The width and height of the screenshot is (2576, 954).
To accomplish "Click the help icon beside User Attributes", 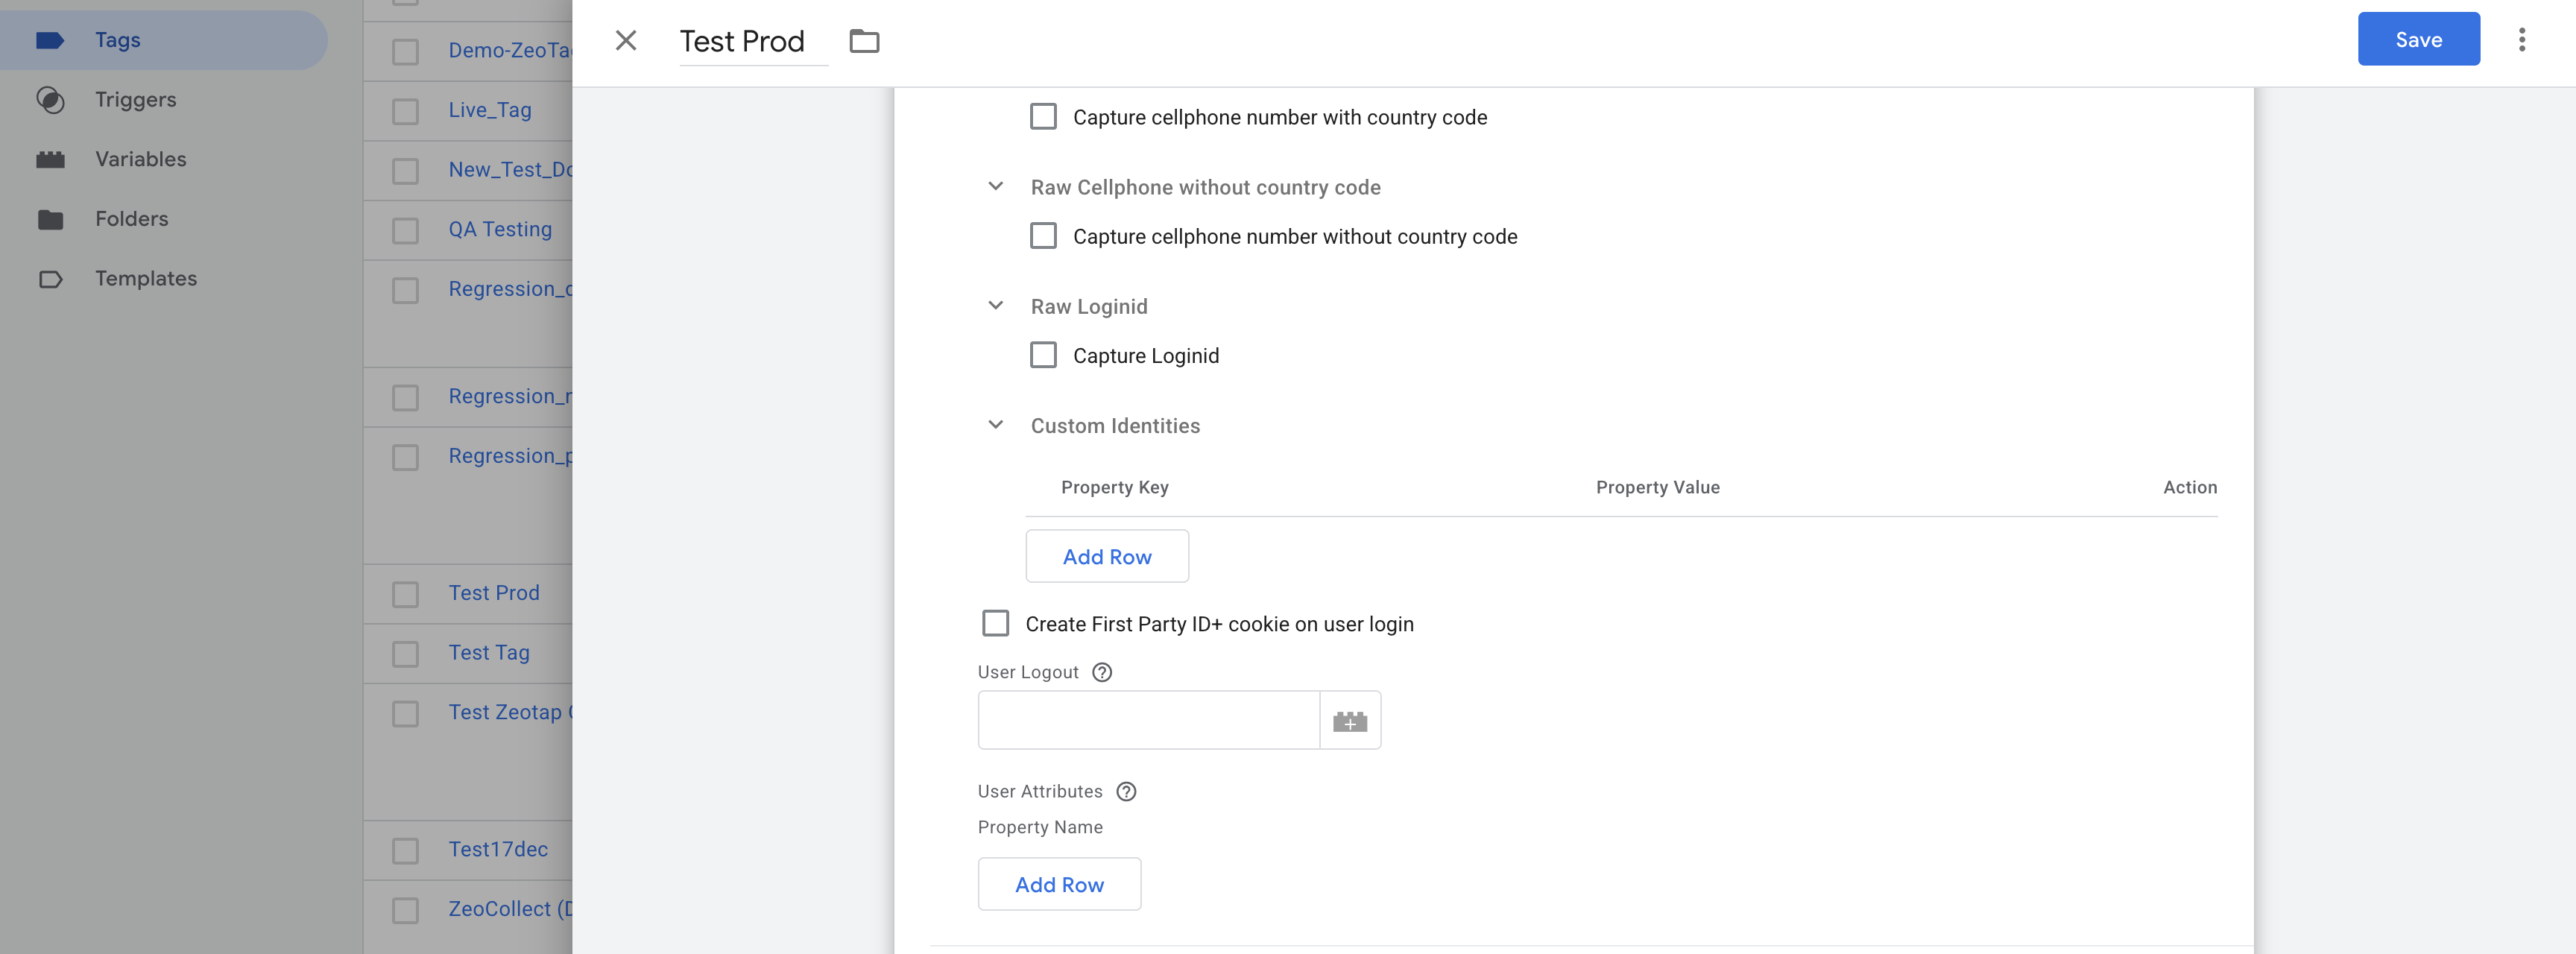I will coord(1127,792).
